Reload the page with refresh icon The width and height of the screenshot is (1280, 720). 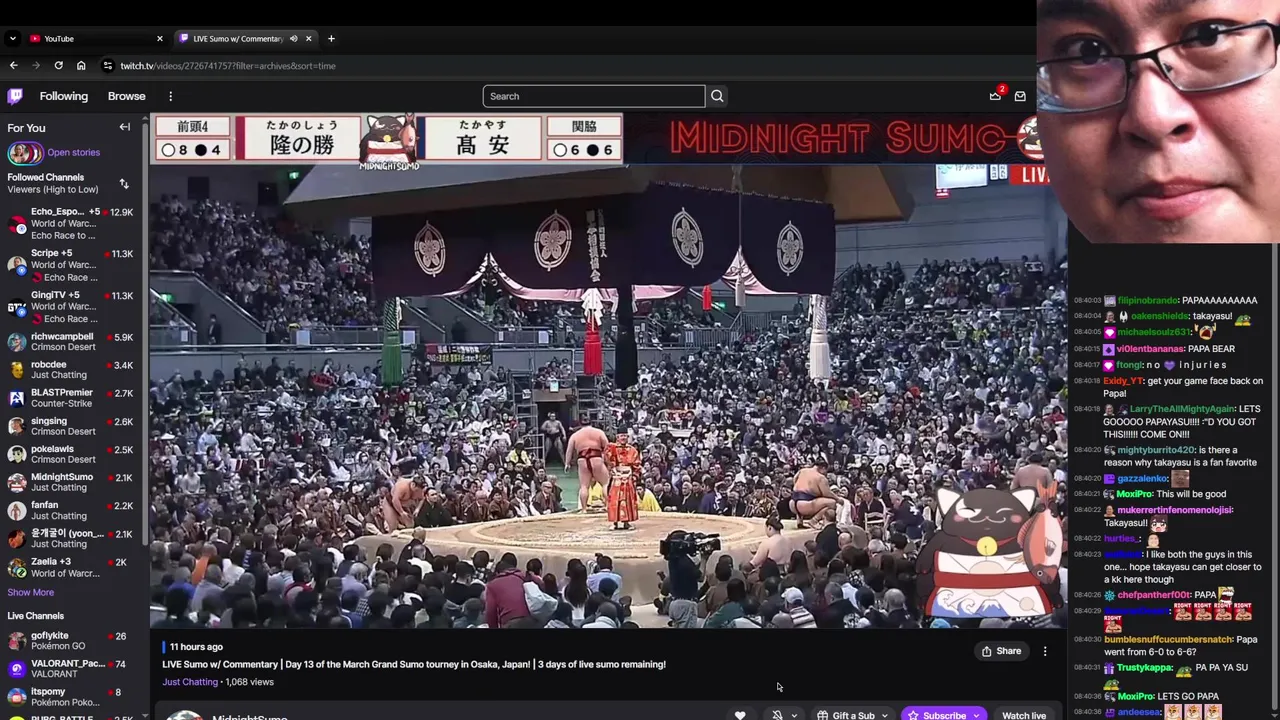[x=59, y=65]
